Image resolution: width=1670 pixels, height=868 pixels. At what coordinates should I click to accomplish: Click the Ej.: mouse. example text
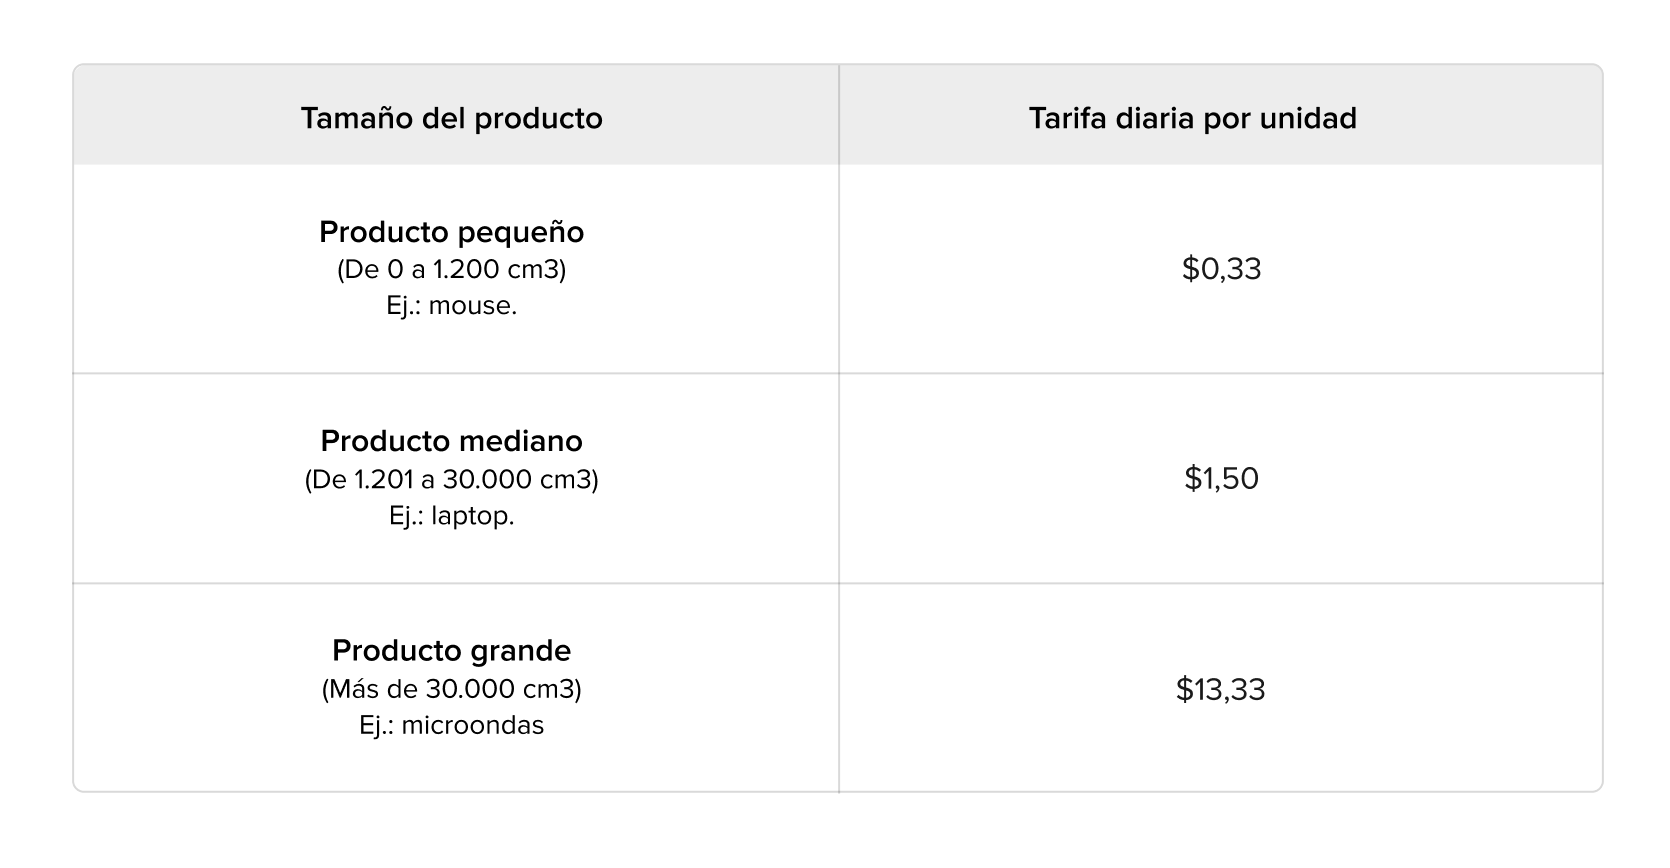[452, 305]
